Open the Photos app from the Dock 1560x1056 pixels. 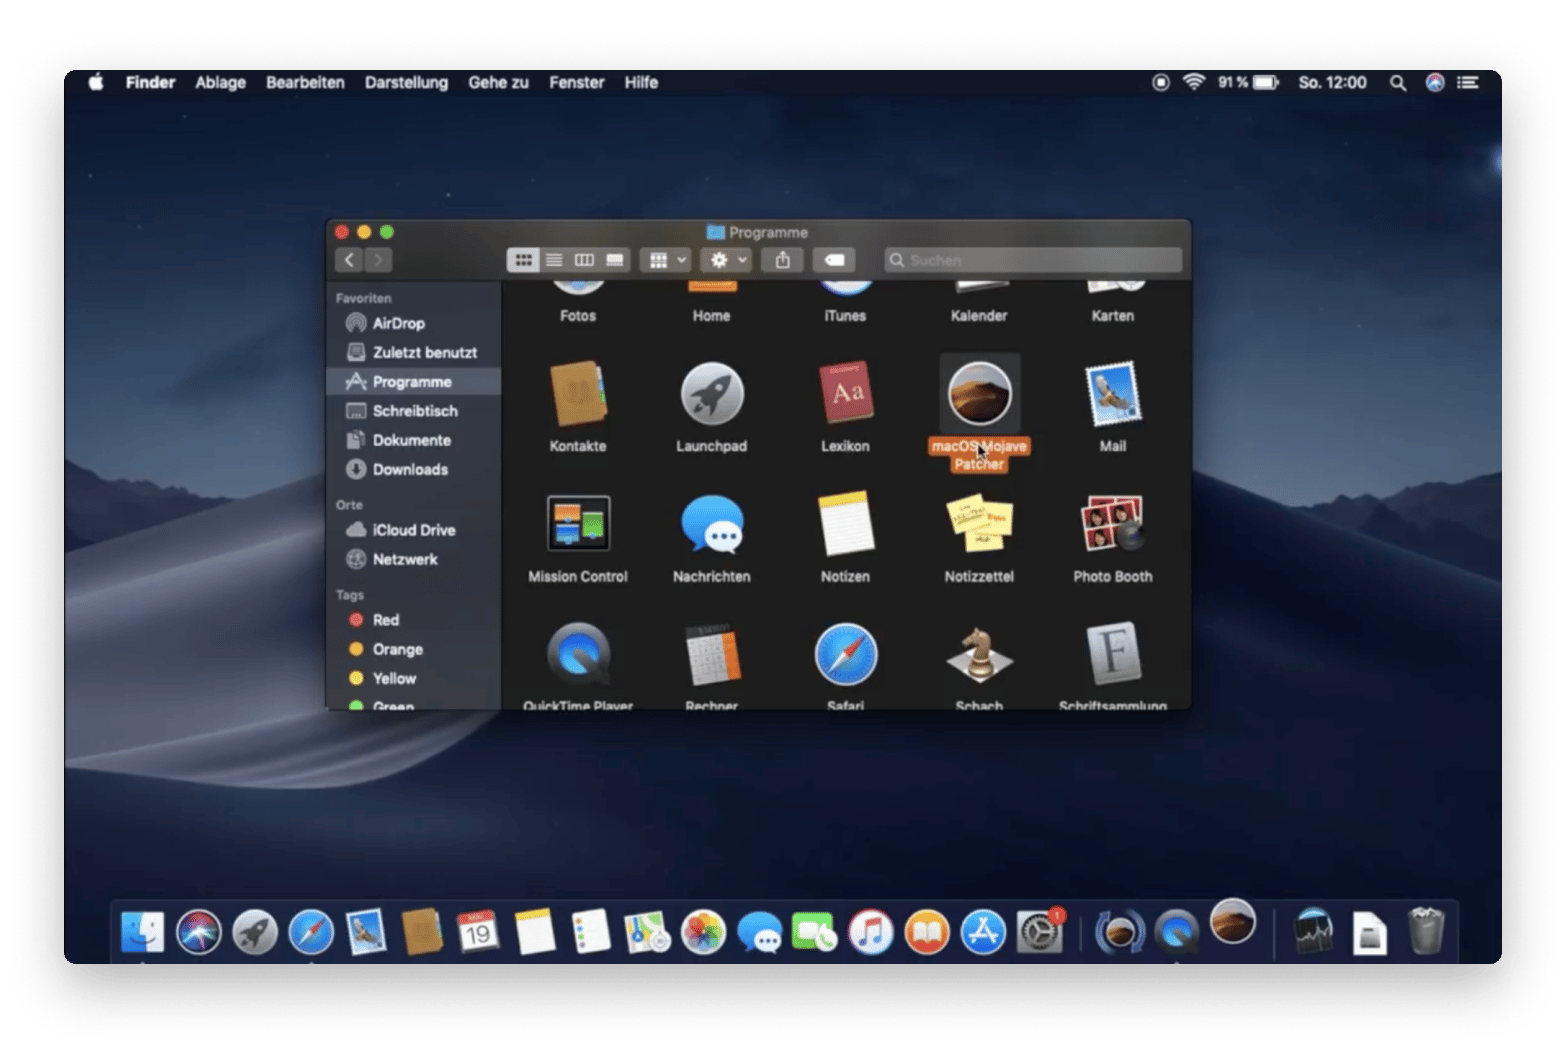tap(703, 932)
